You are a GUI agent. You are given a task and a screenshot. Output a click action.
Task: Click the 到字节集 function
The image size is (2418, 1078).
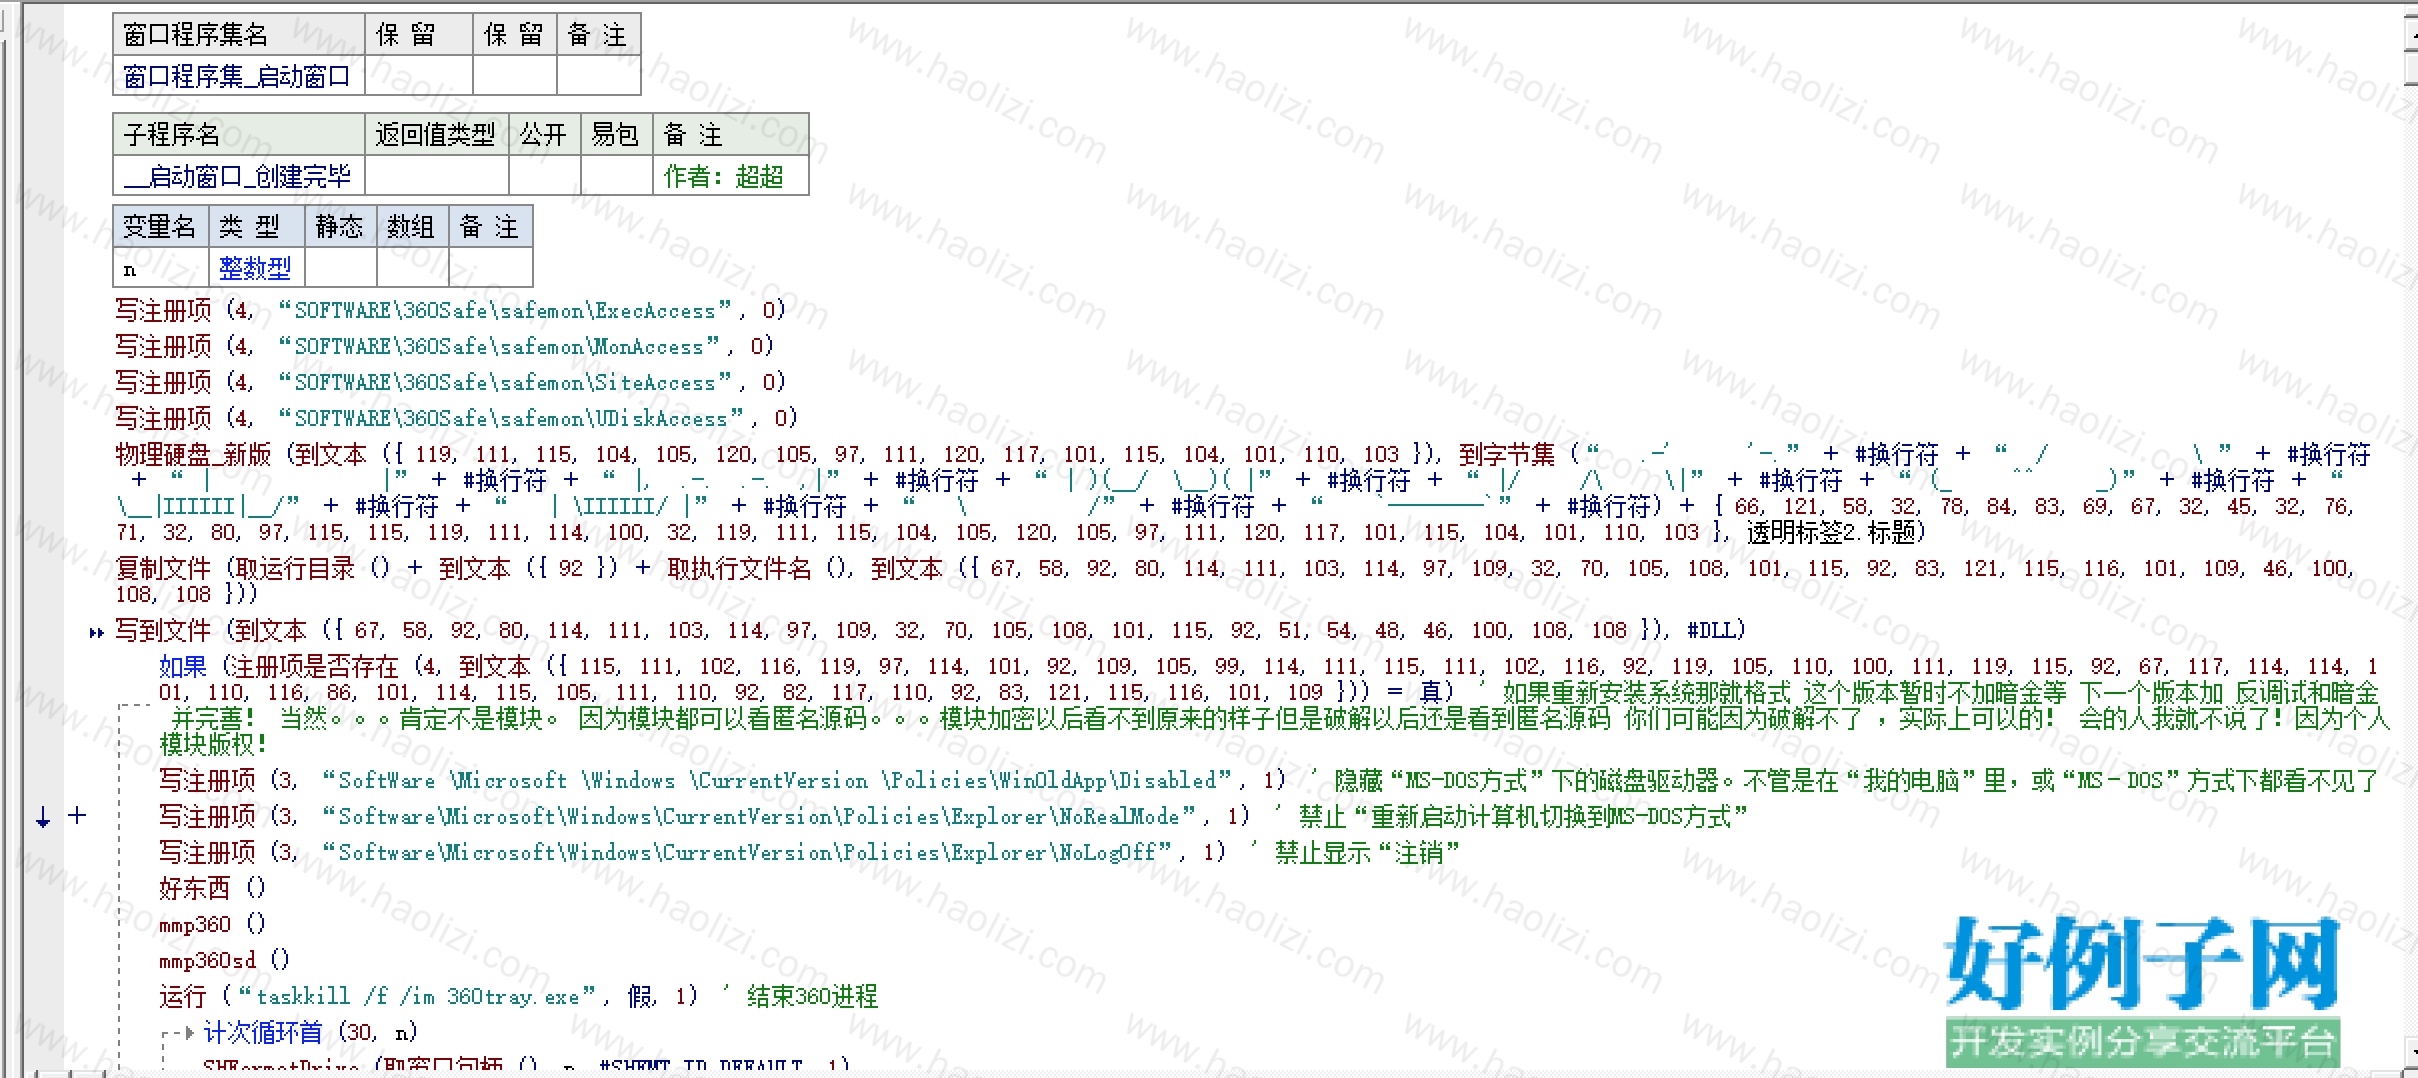pyautogui.click(x=1506, y=454)
